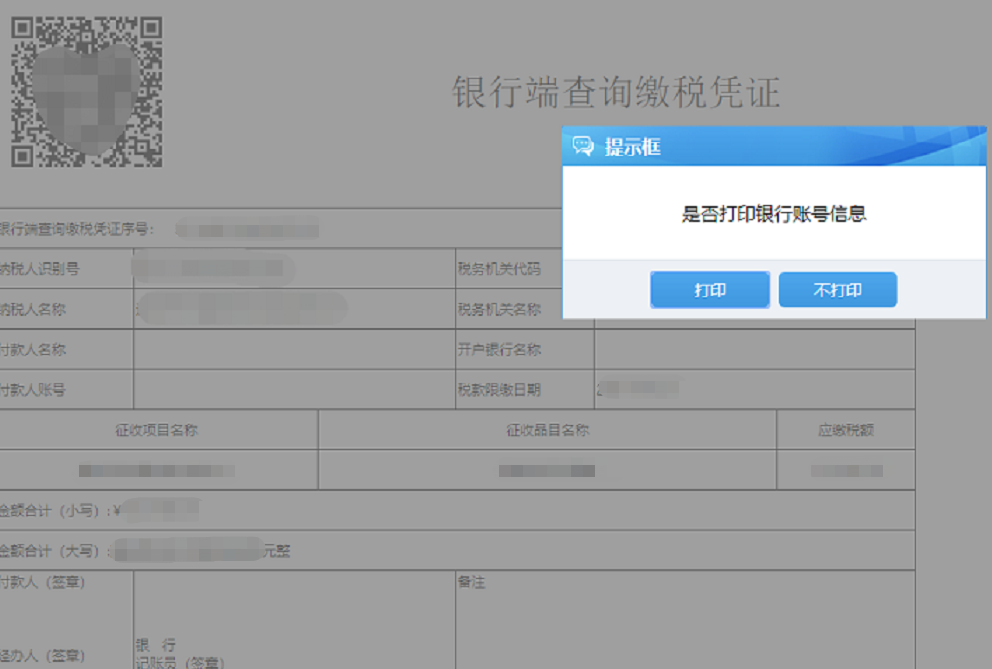Click the 经办人（签章） label
The width and height of the screenshot is (992, 669).
(x=42, y=656)
